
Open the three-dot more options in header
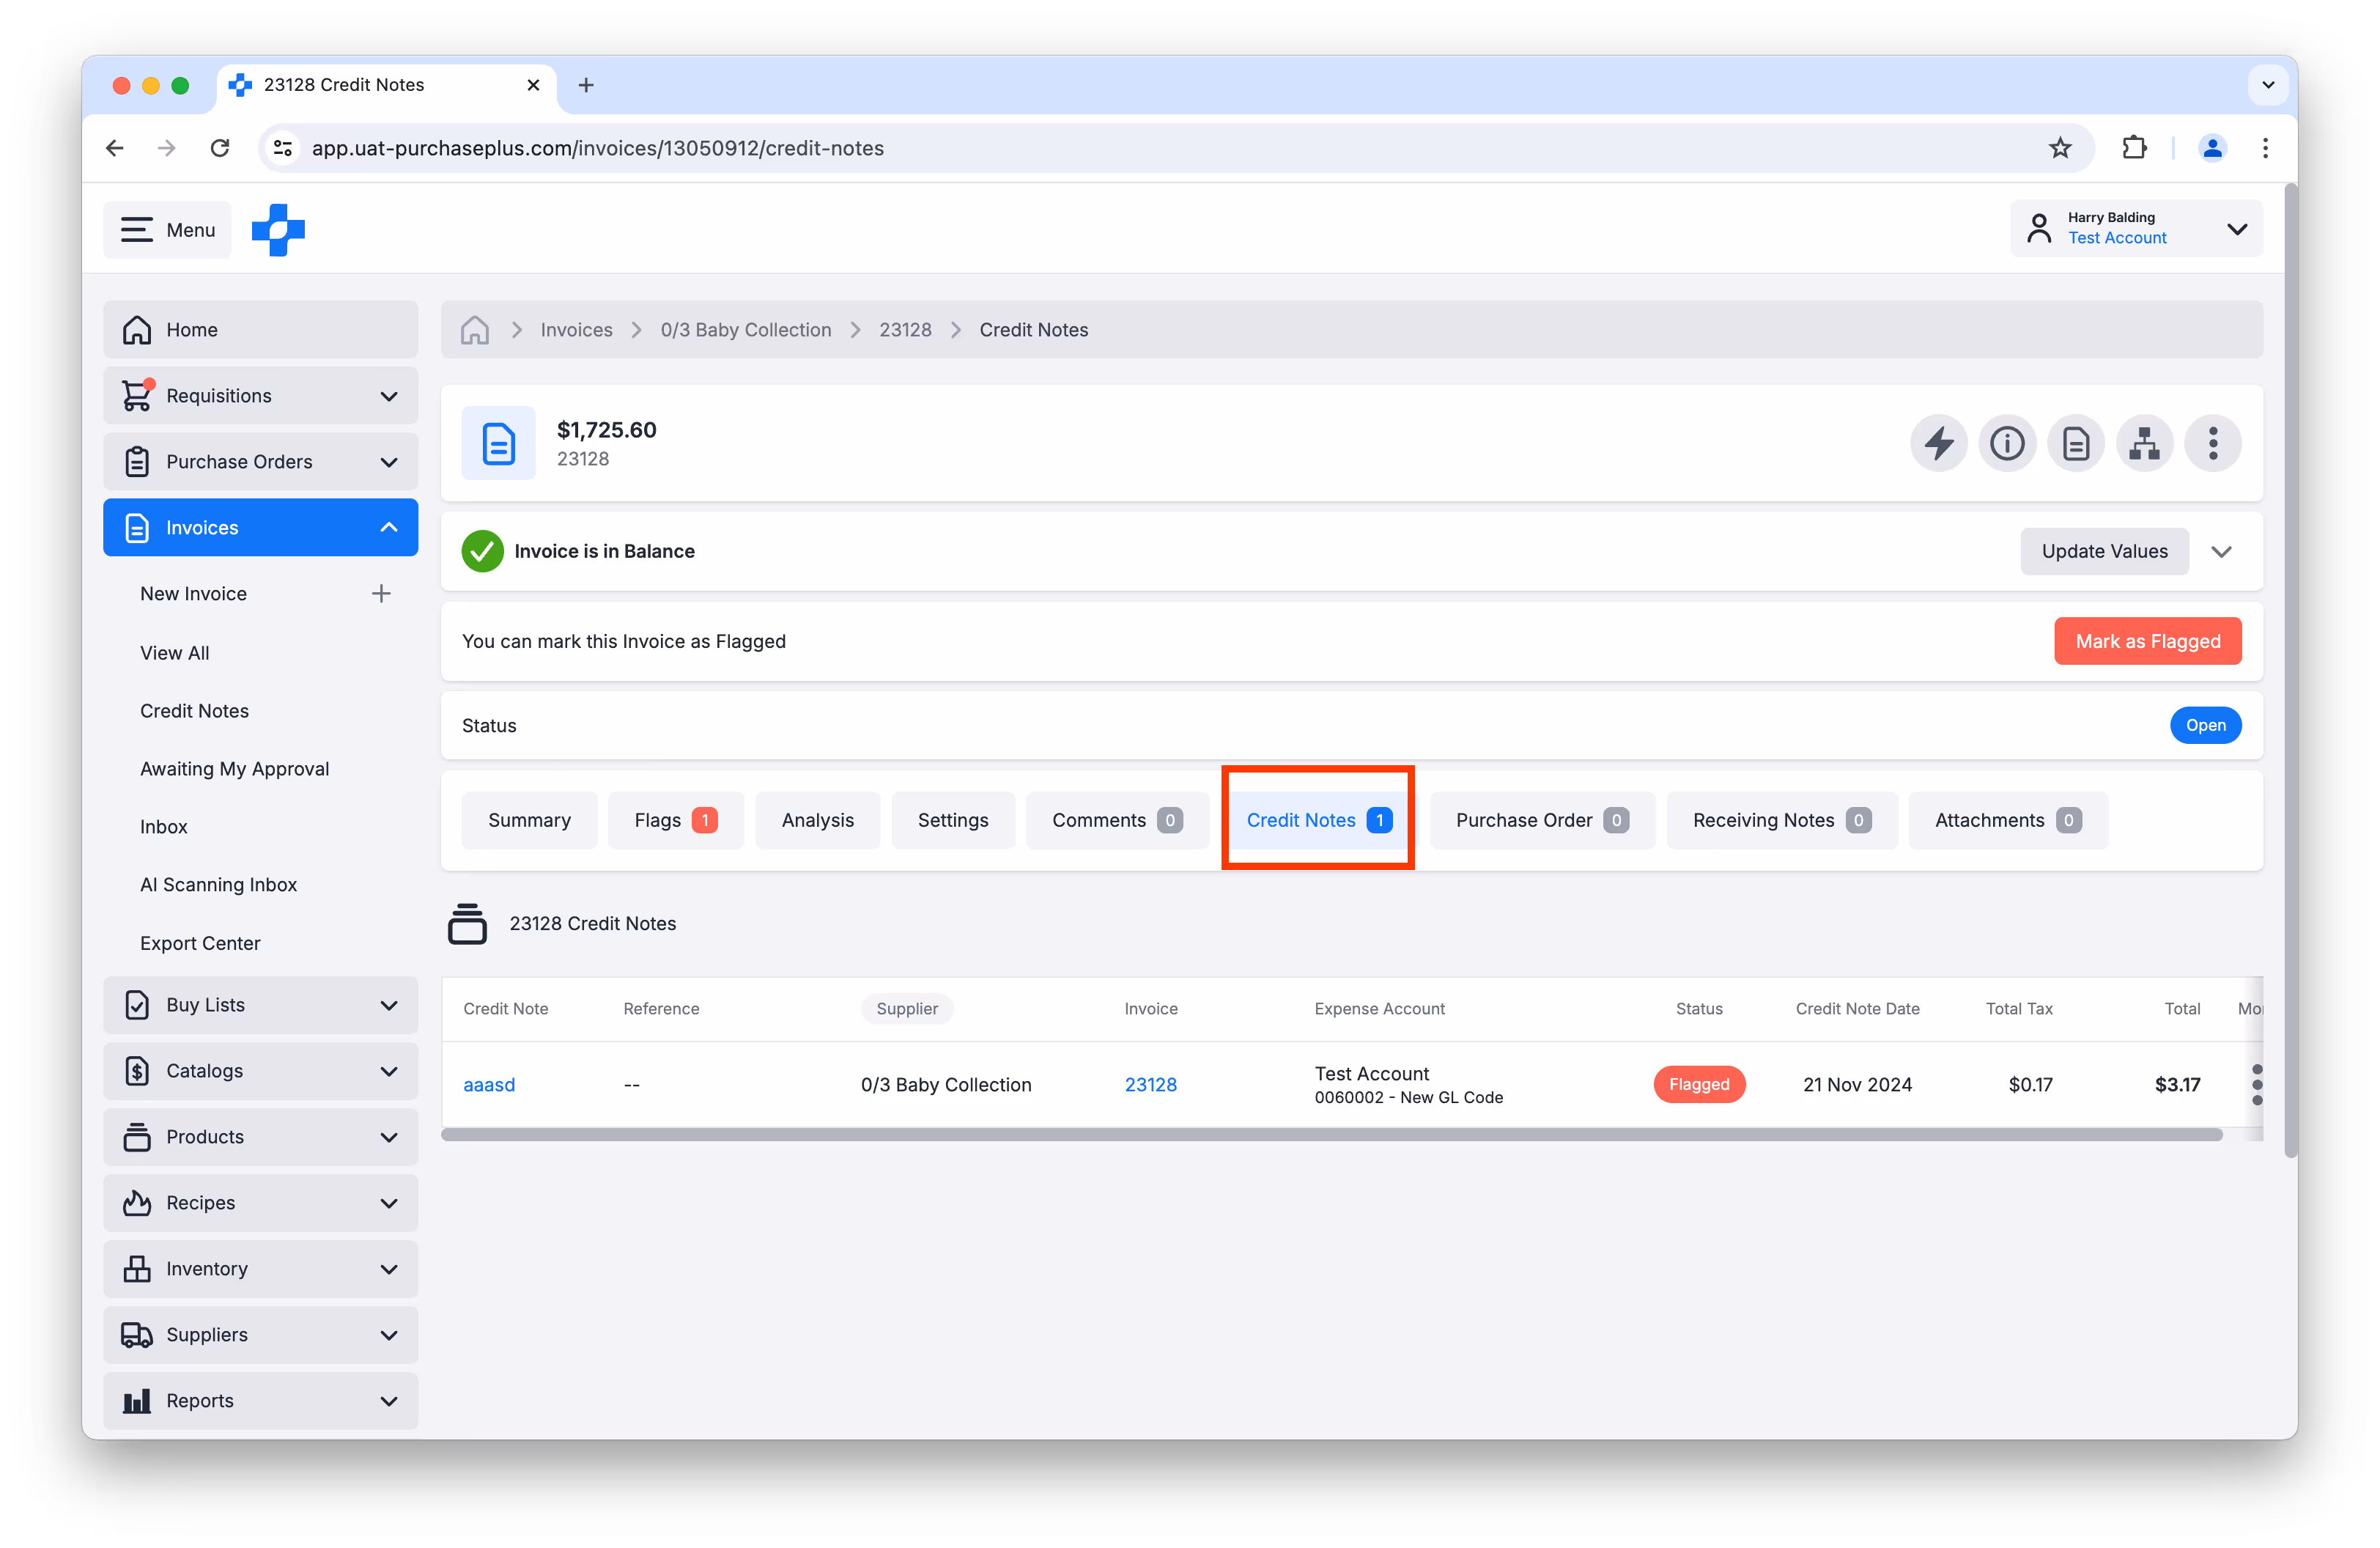click(x=2213, y=443)
